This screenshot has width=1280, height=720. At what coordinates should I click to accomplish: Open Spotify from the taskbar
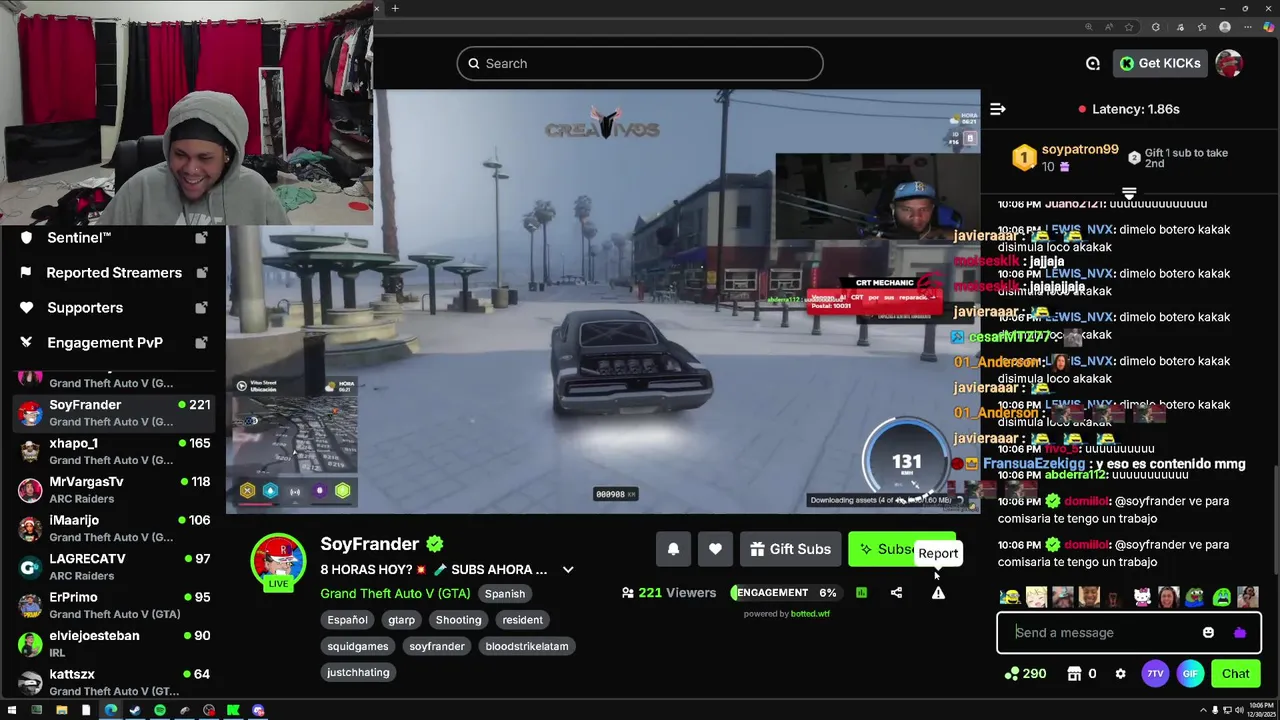pos(160,711)
